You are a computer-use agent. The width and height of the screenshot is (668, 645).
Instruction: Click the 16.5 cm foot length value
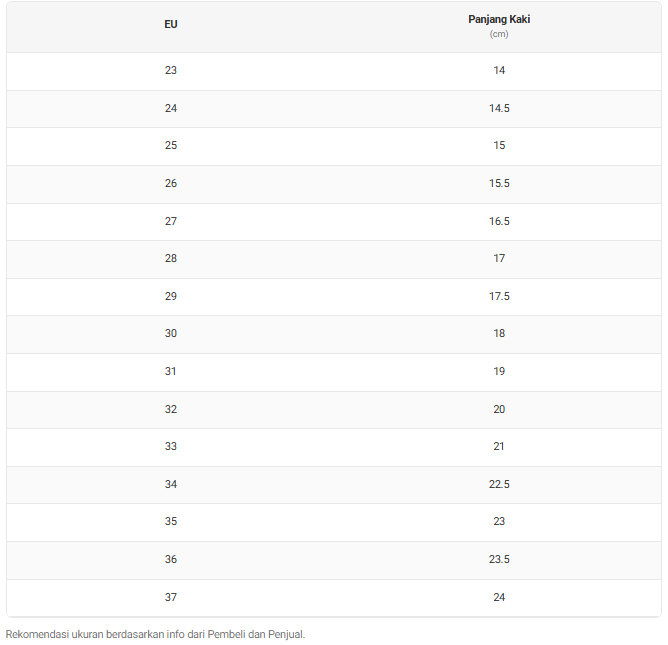pos(499,221)
